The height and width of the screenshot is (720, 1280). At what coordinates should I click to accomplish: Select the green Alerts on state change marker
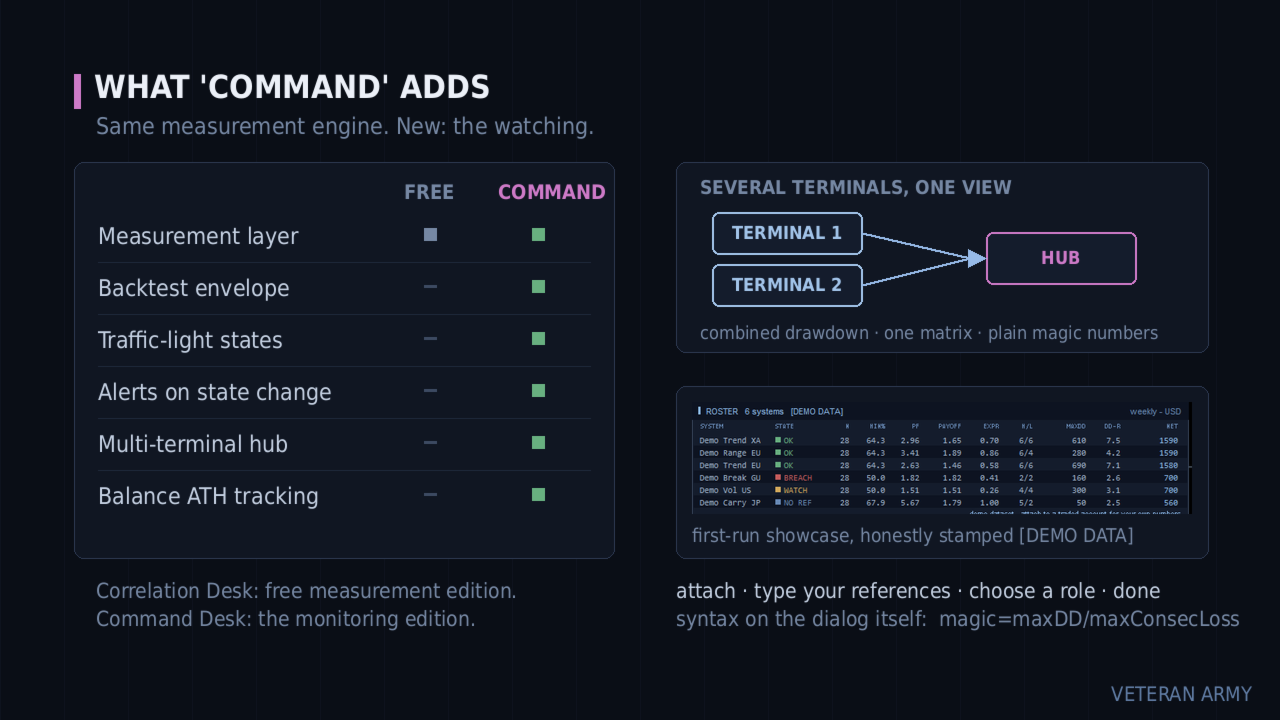point(538,391)
